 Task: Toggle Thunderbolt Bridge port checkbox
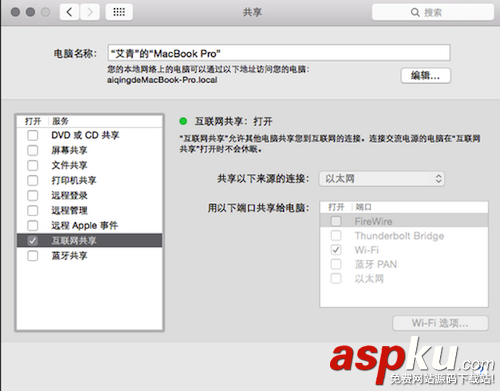click(336, 236)
